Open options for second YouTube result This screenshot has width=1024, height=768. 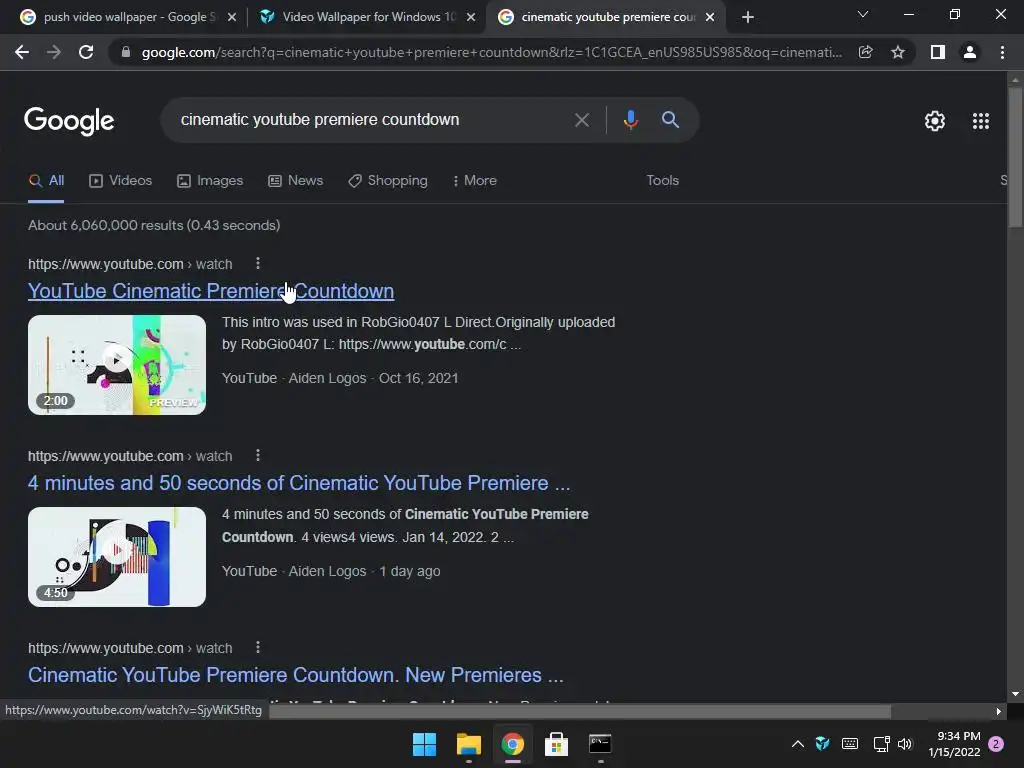(258, 455)
